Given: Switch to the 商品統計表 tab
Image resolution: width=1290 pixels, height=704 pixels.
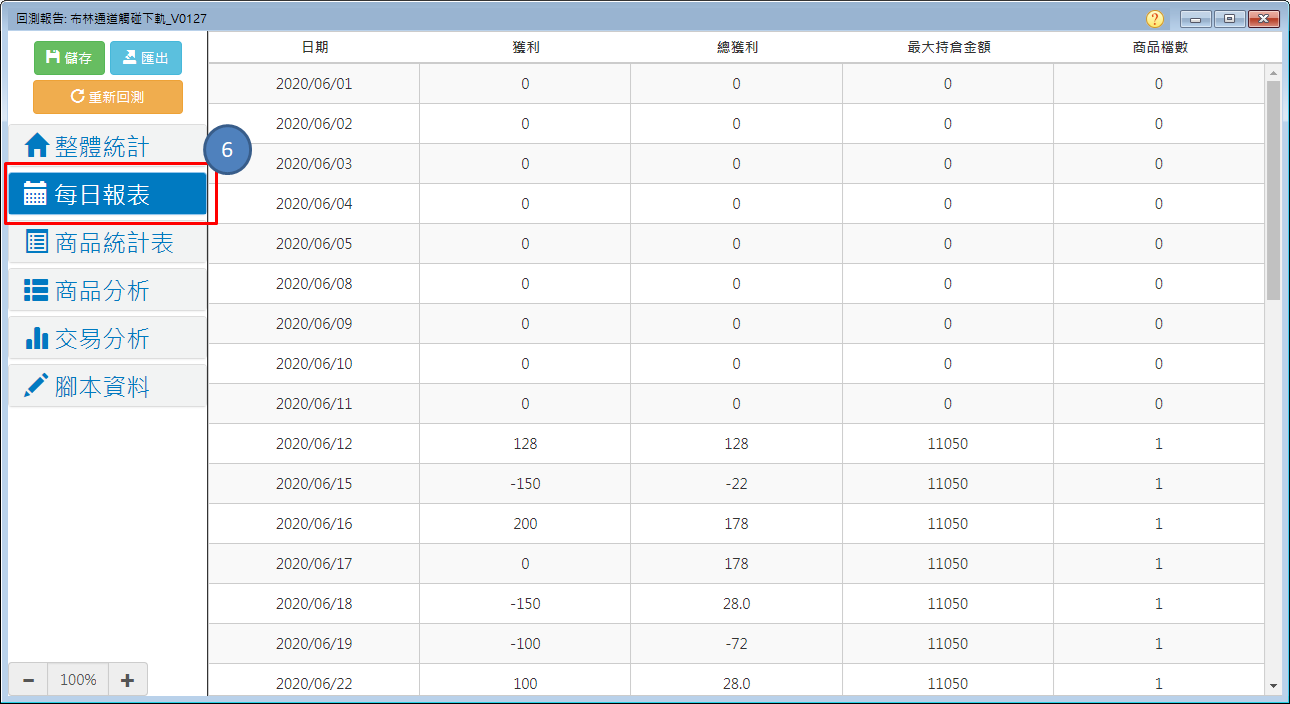Looking at the screenshot, I should [x=107, y=243].
